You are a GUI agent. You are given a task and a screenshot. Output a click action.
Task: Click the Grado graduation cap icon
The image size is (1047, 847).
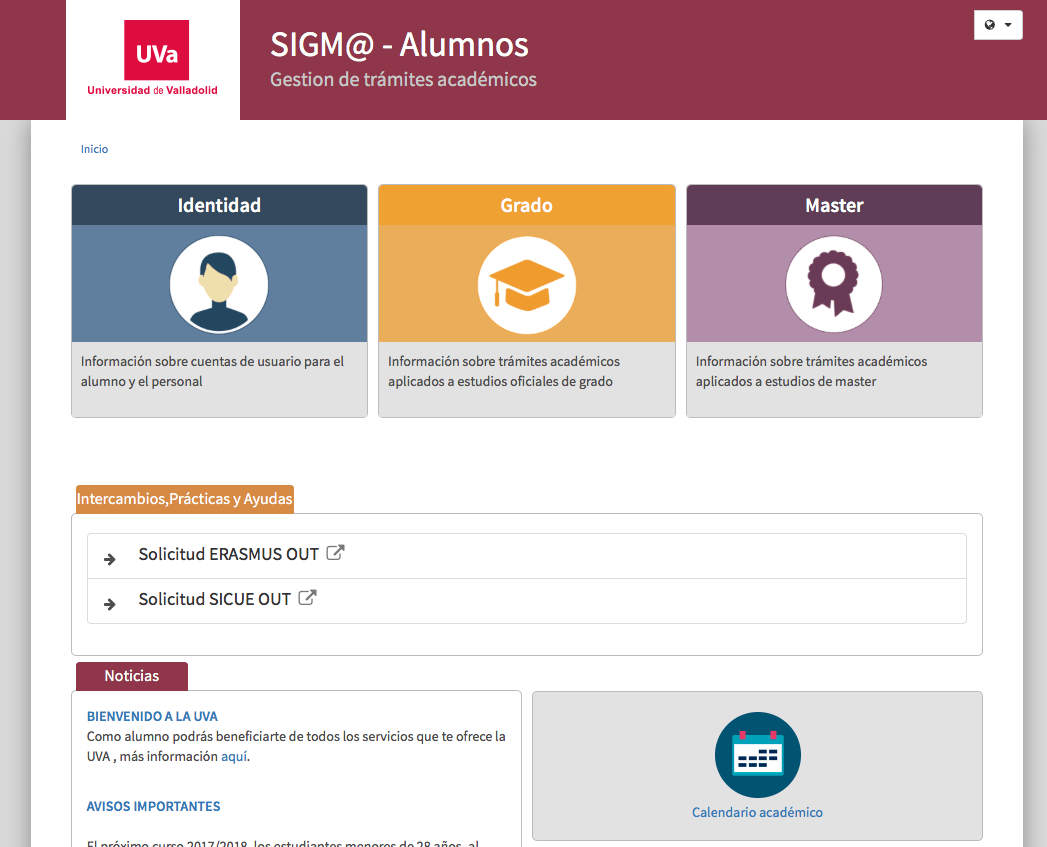[527, 285]
